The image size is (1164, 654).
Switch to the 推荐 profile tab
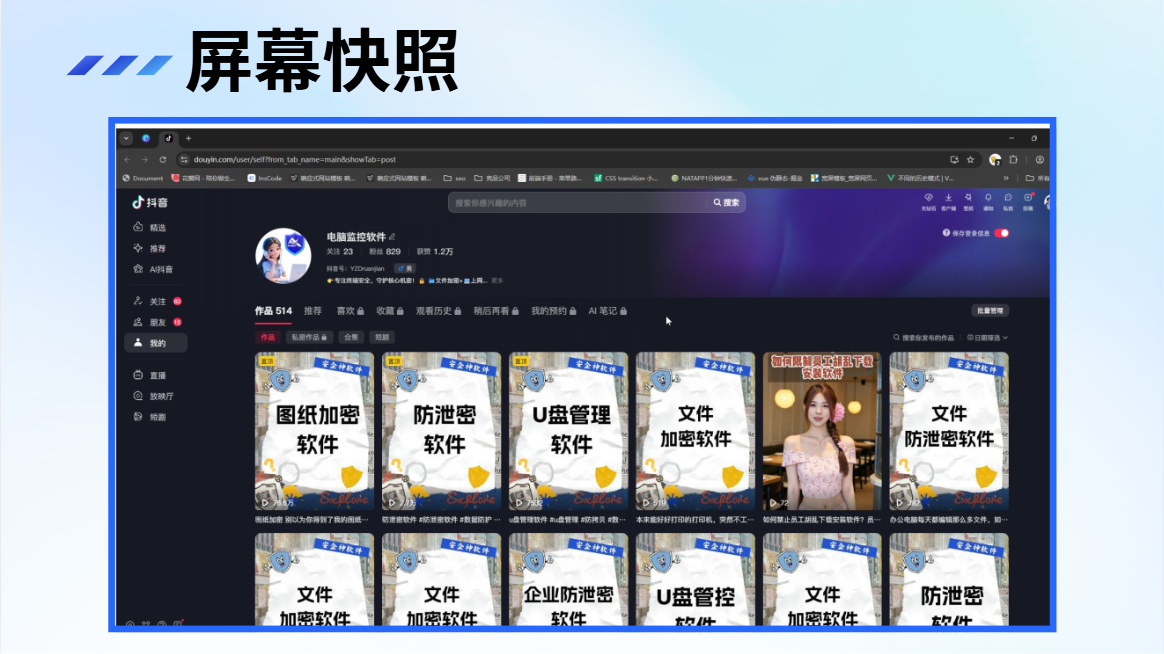313,311
